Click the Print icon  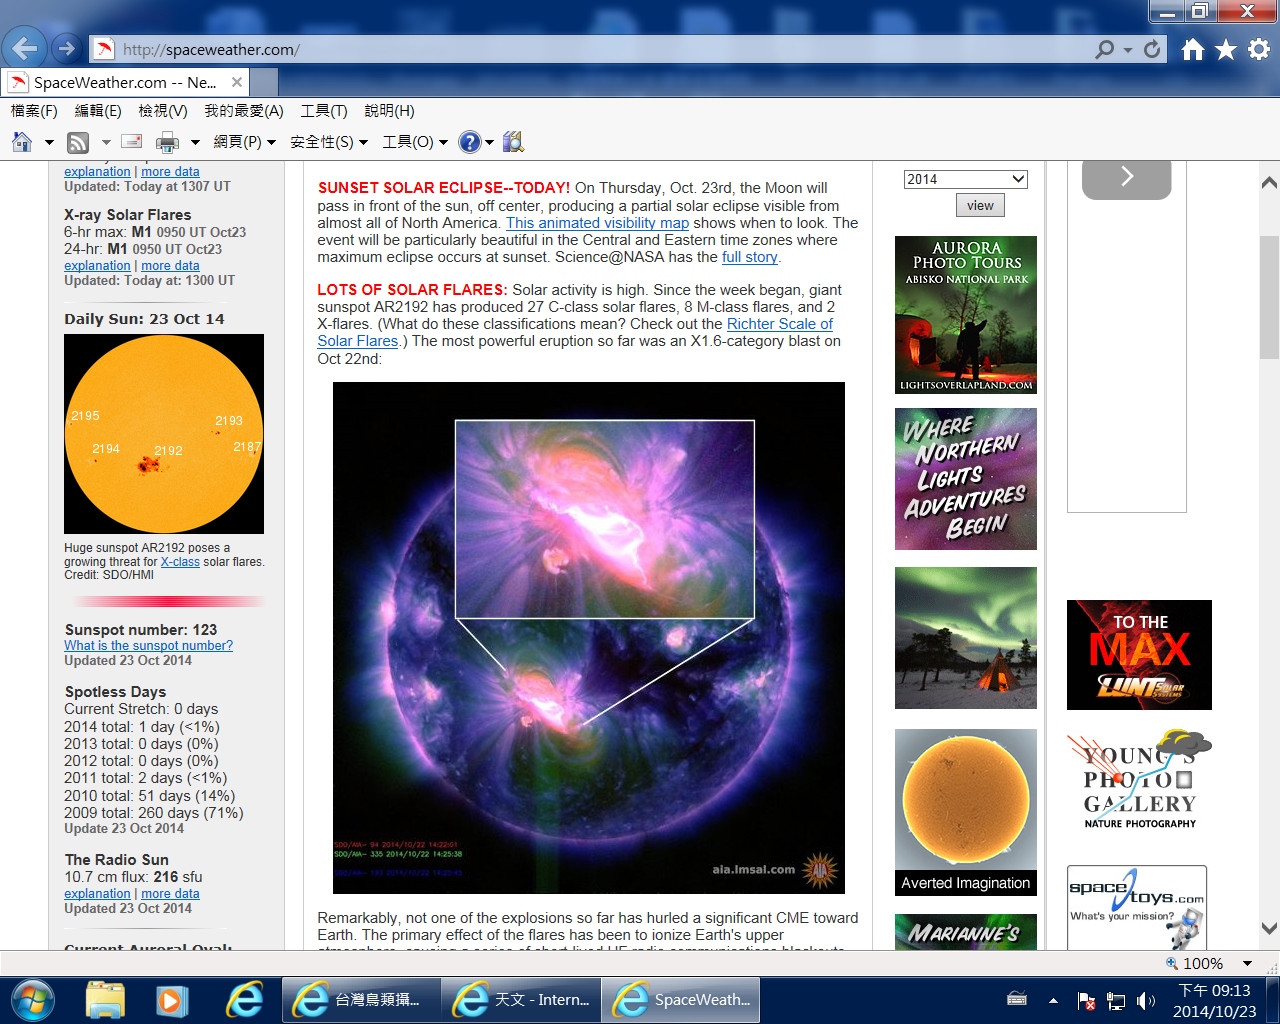click(167, 142)
